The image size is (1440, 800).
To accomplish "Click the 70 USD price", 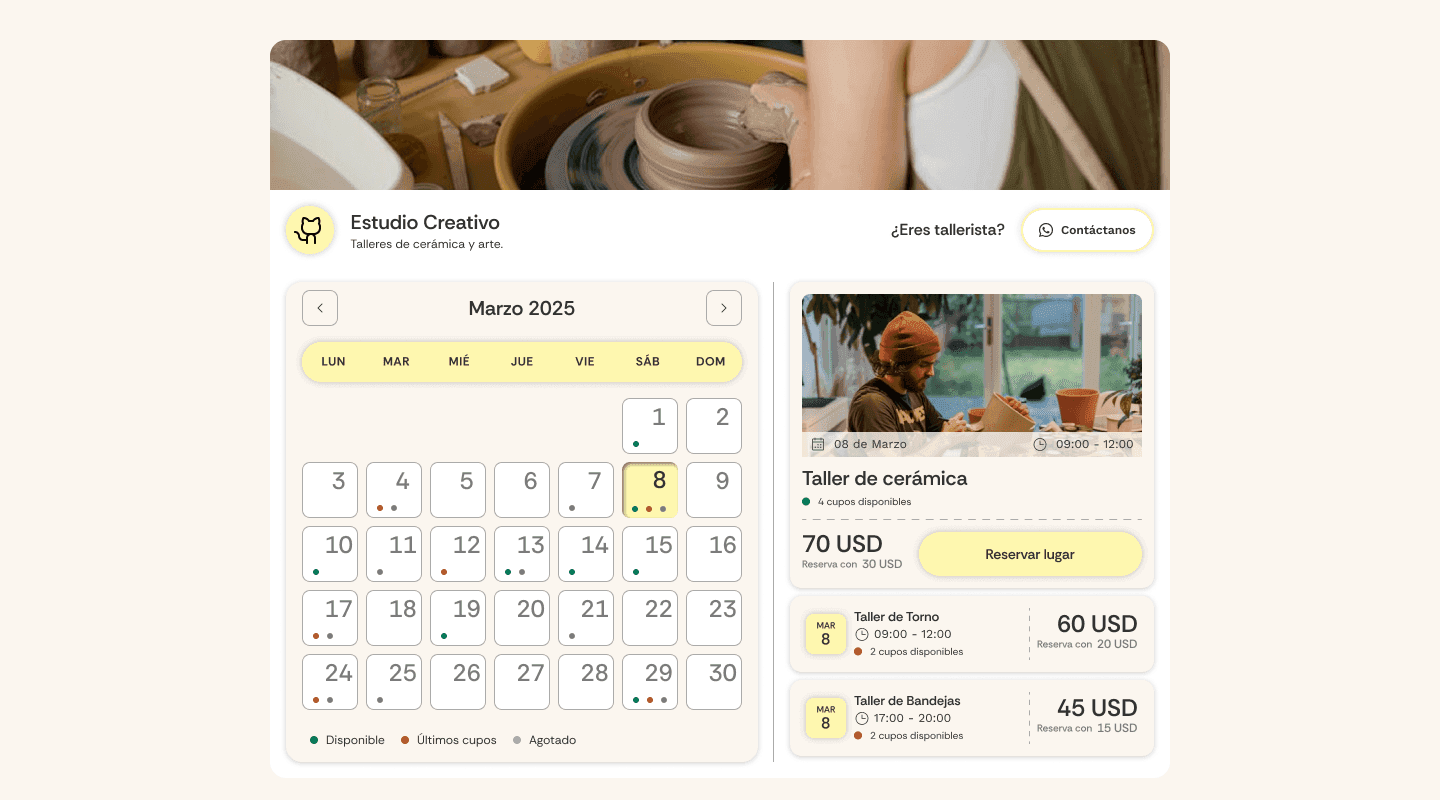I will tap(842, 544).
